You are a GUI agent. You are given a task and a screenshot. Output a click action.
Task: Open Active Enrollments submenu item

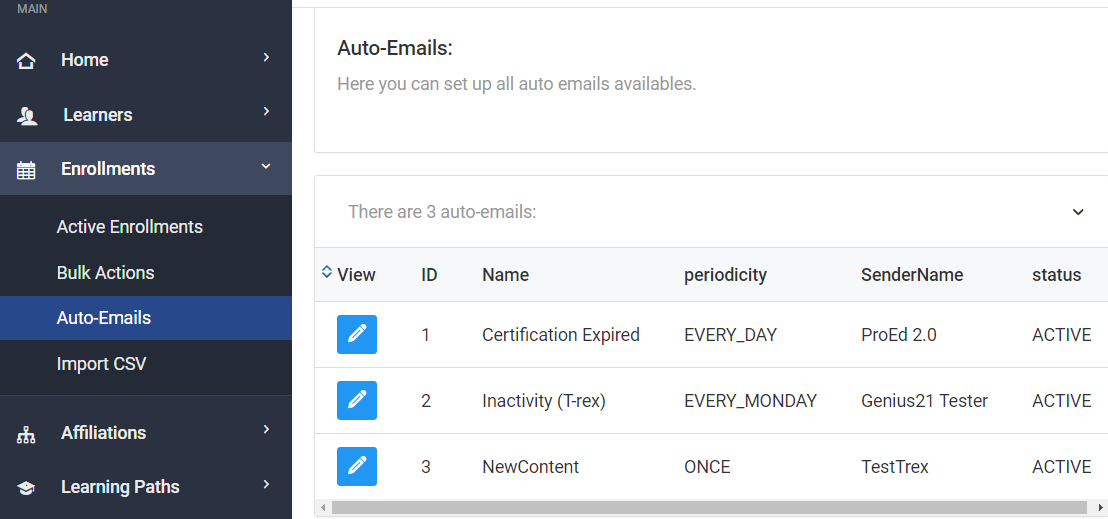(x=129, y=227)
